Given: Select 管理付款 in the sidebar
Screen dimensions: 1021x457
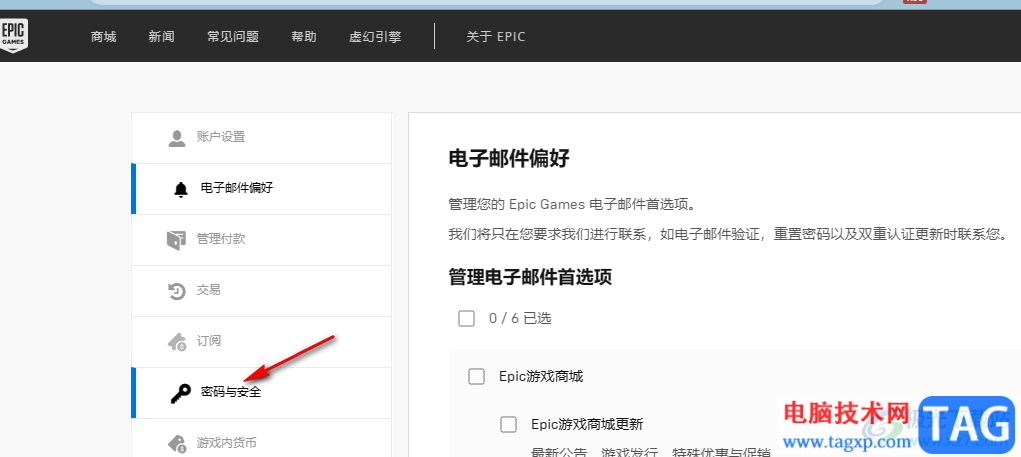Looking at the screenshot, I should pyautogui.click(x=261, y=240).
